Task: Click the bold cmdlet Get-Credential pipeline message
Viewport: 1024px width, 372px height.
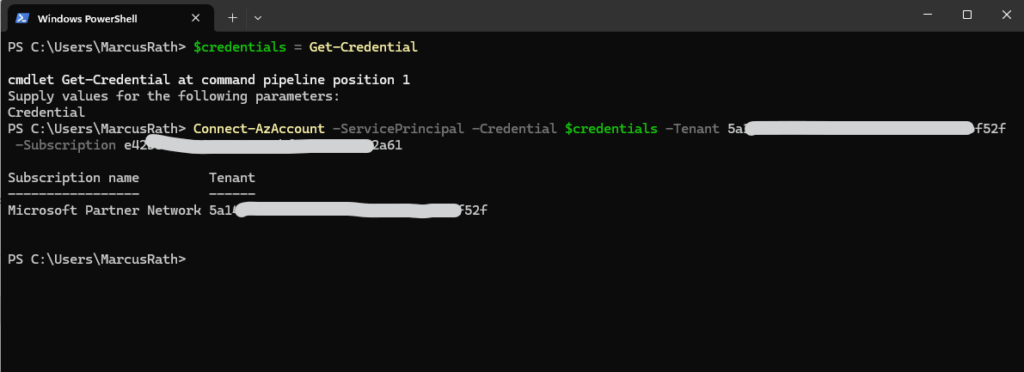Action: tap(209, 80)
